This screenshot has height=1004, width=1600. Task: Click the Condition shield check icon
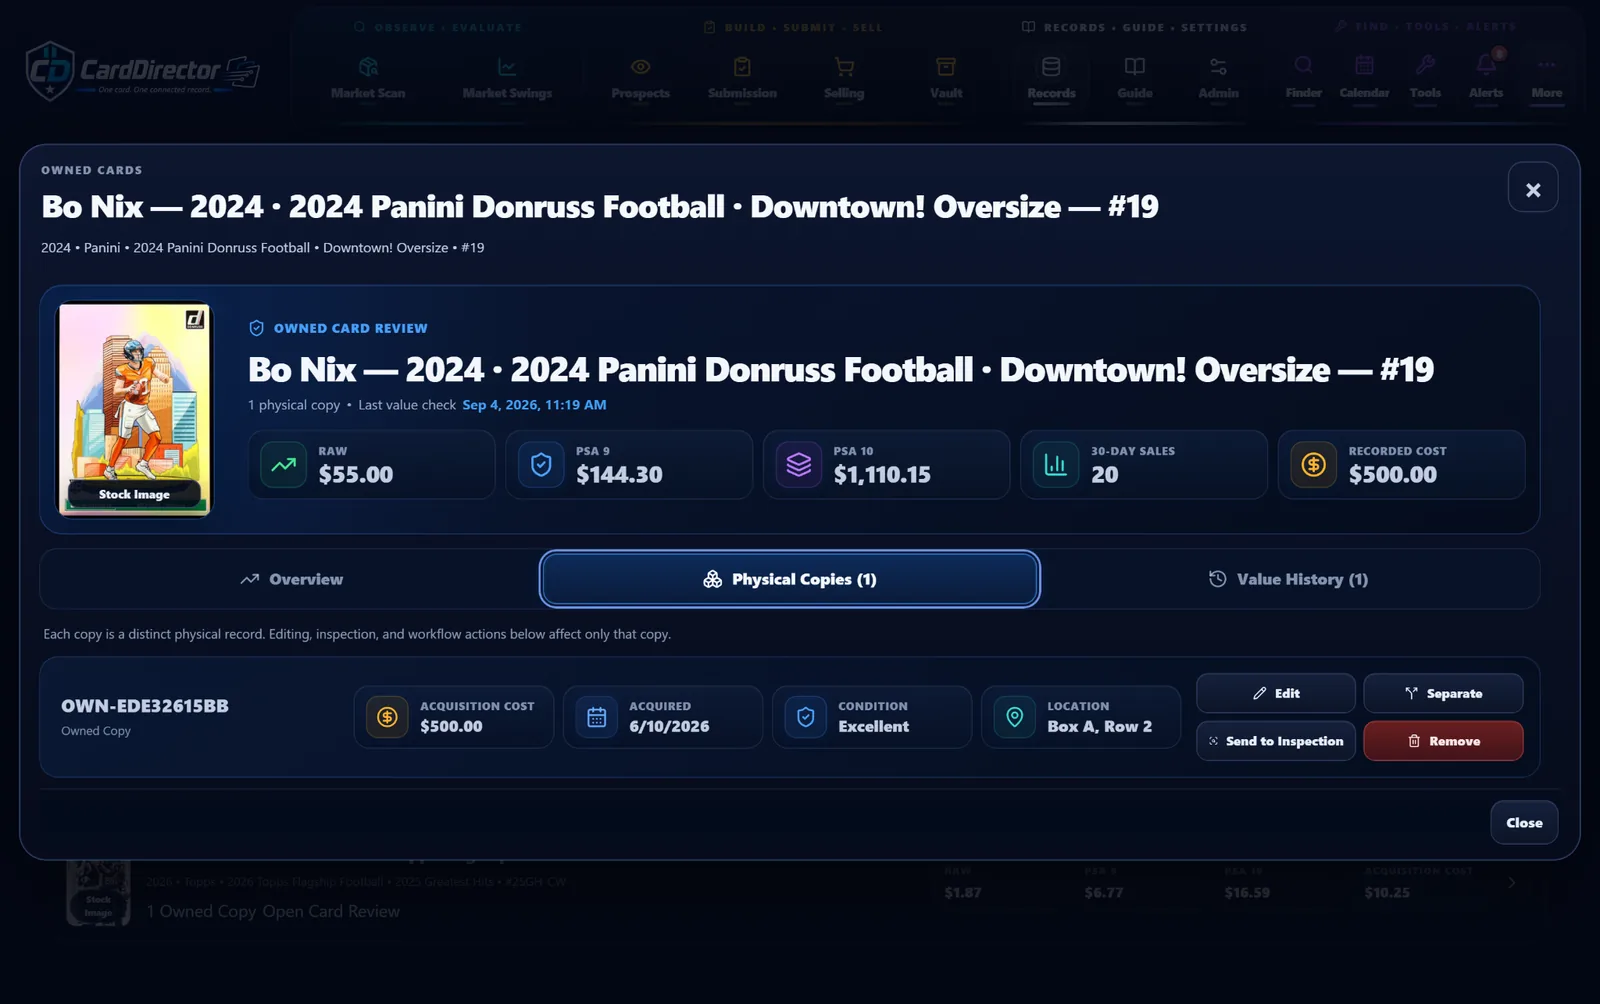pos(805,717)
